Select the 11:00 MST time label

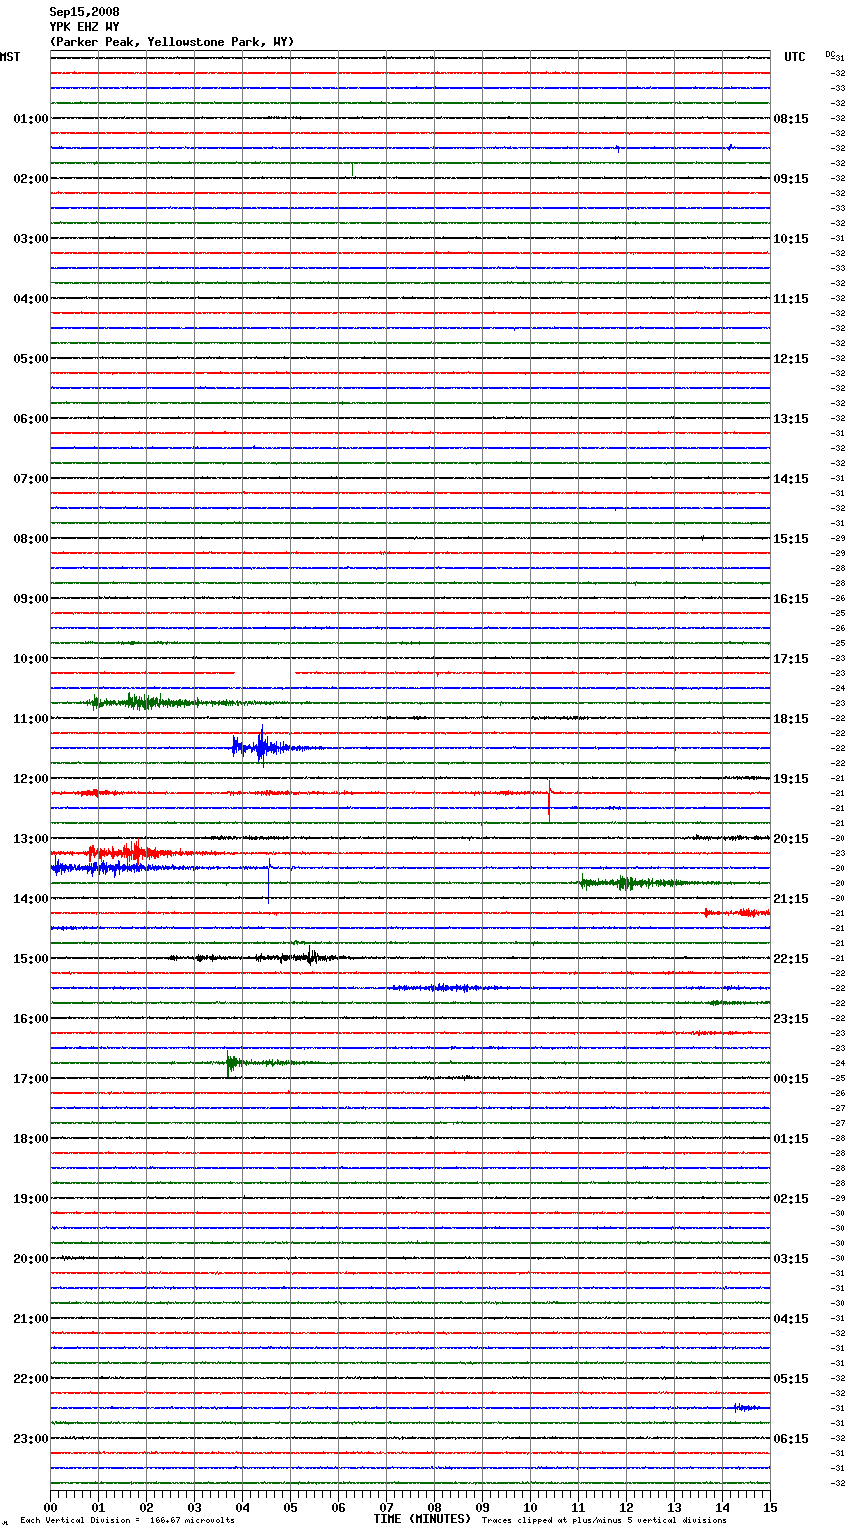pyautogui.click(x=30, y=719)
